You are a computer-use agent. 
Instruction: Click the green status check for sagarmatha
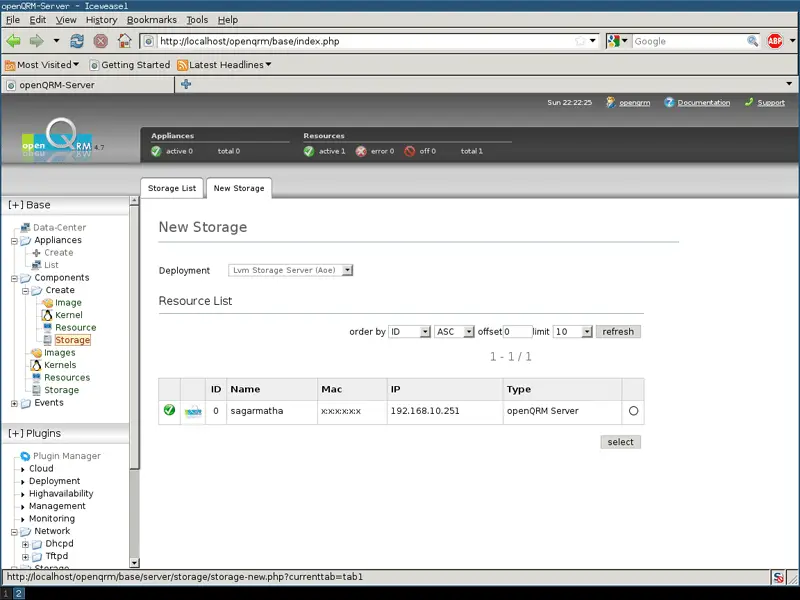[169, 410]
